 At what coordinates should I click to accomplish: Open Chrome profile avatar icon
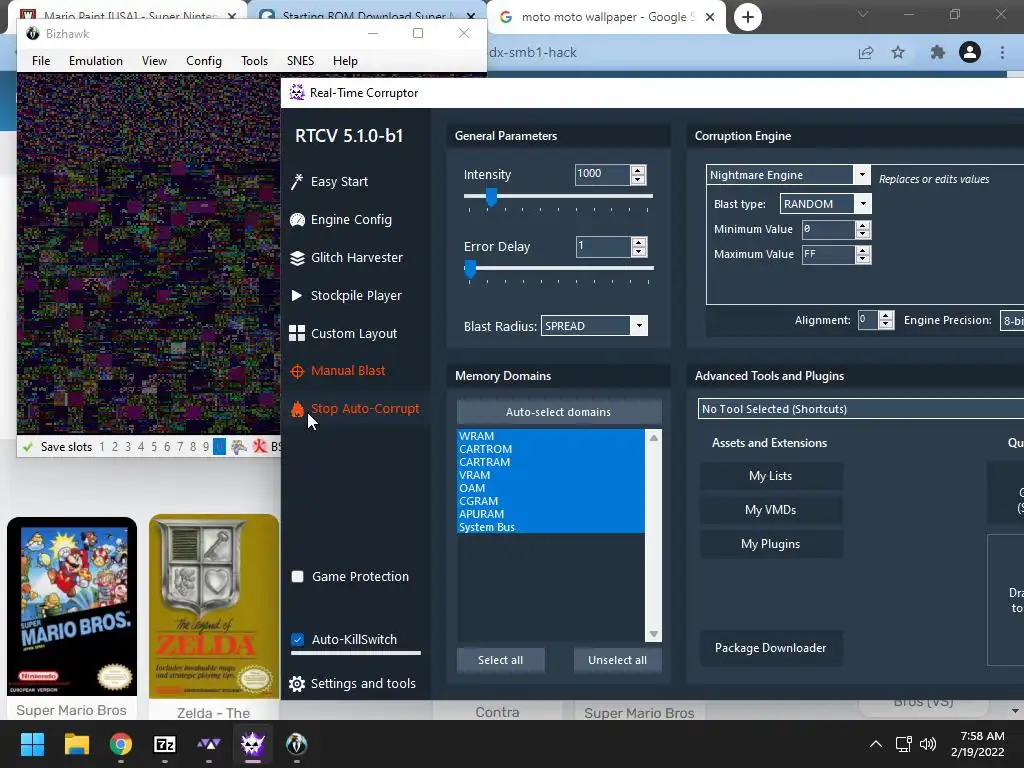click(x=970, y=52)
